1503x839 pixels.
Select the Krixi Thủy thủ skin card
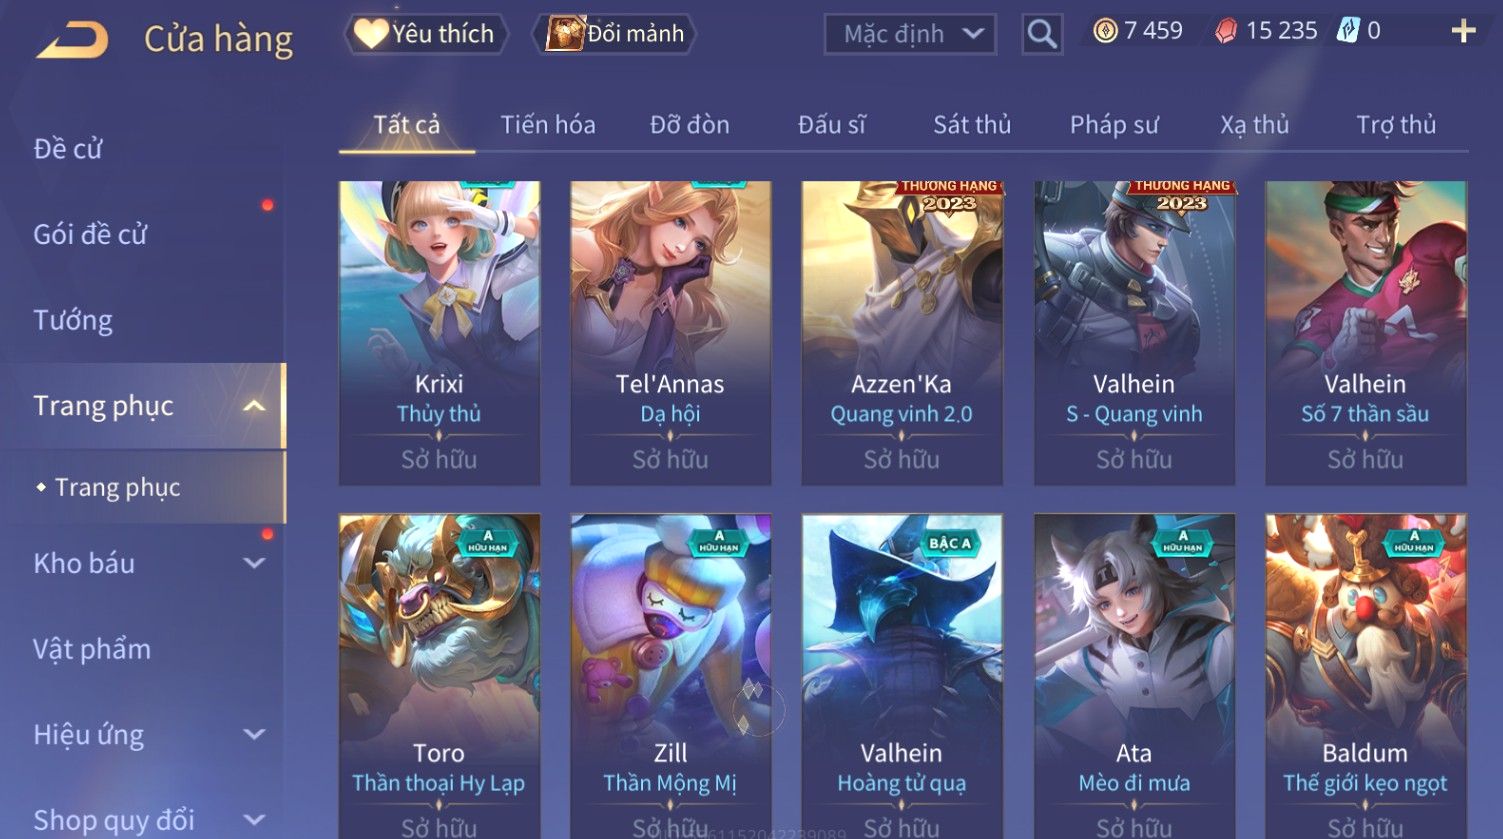tap(439, 333)
